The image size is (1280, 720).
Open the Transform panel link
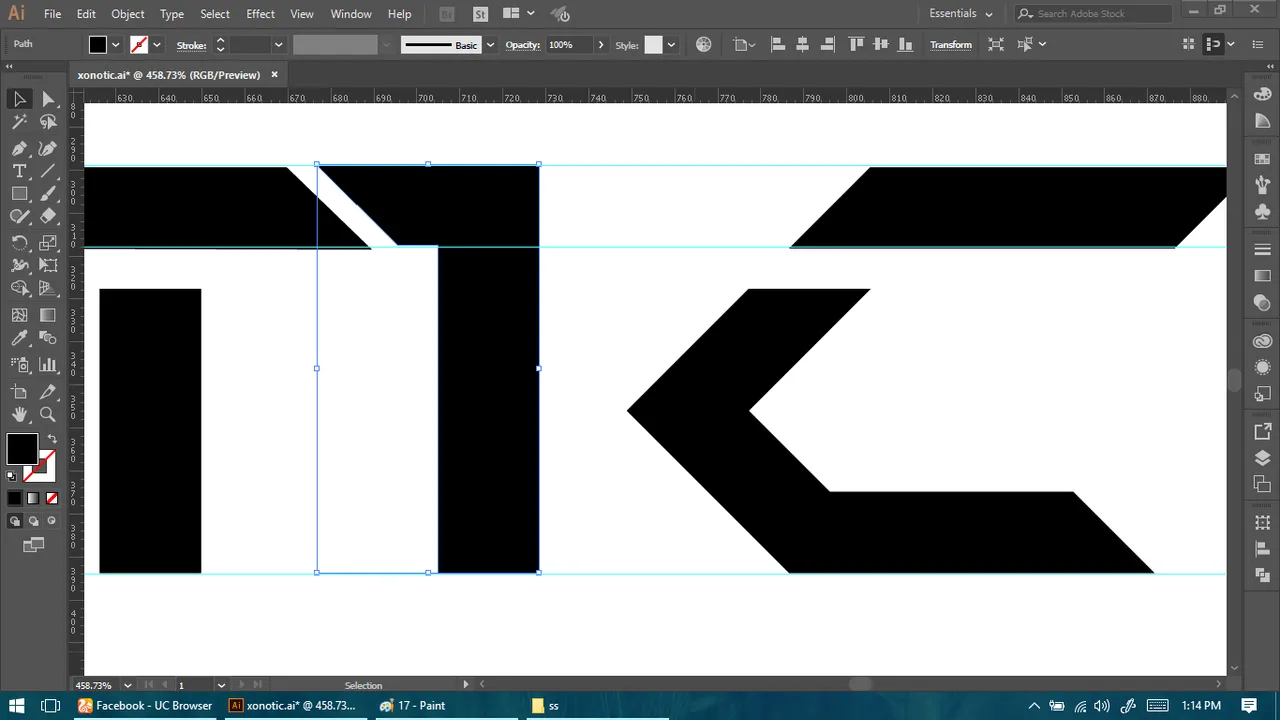coord(951,45)
